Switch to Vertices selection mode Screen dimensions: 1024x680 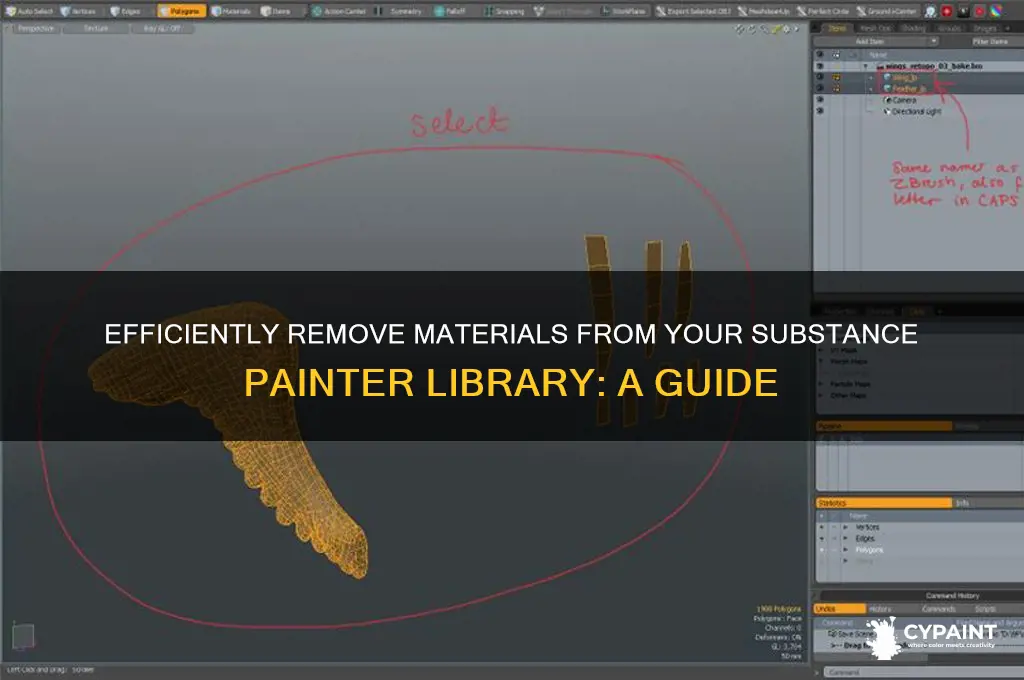tap(78, 11)
